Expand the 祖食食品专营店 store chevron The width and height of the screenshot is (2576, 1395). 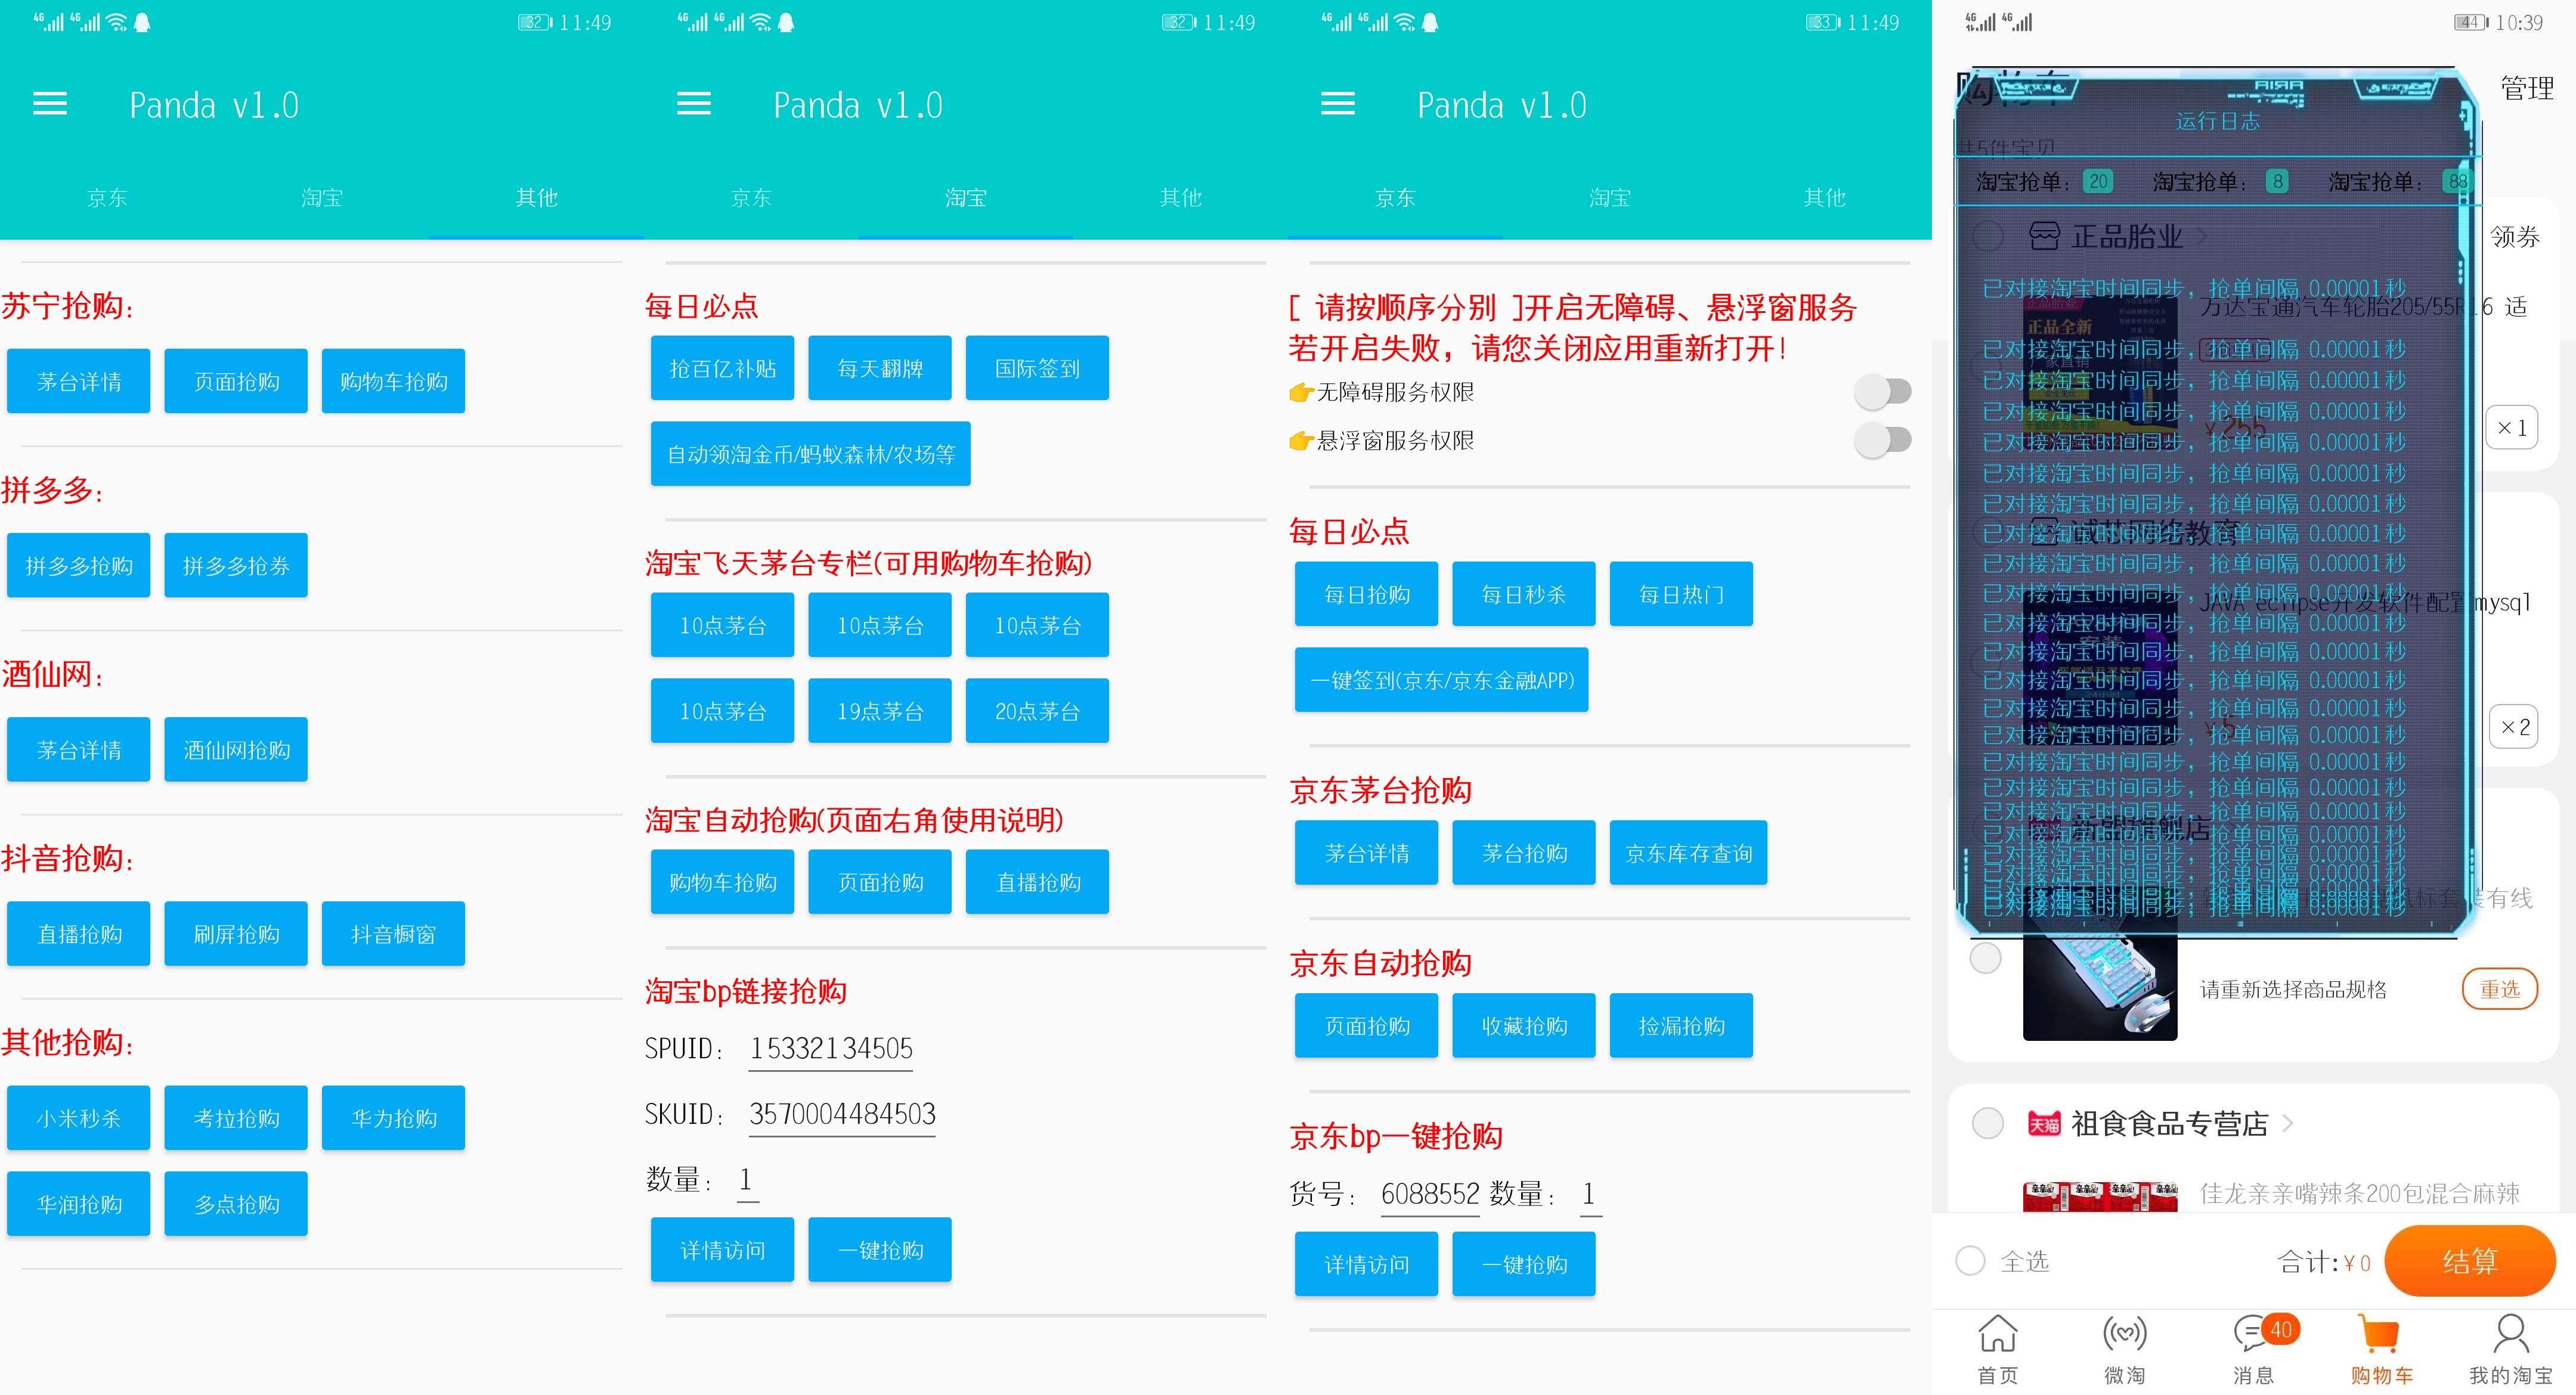(2290, 1123)
